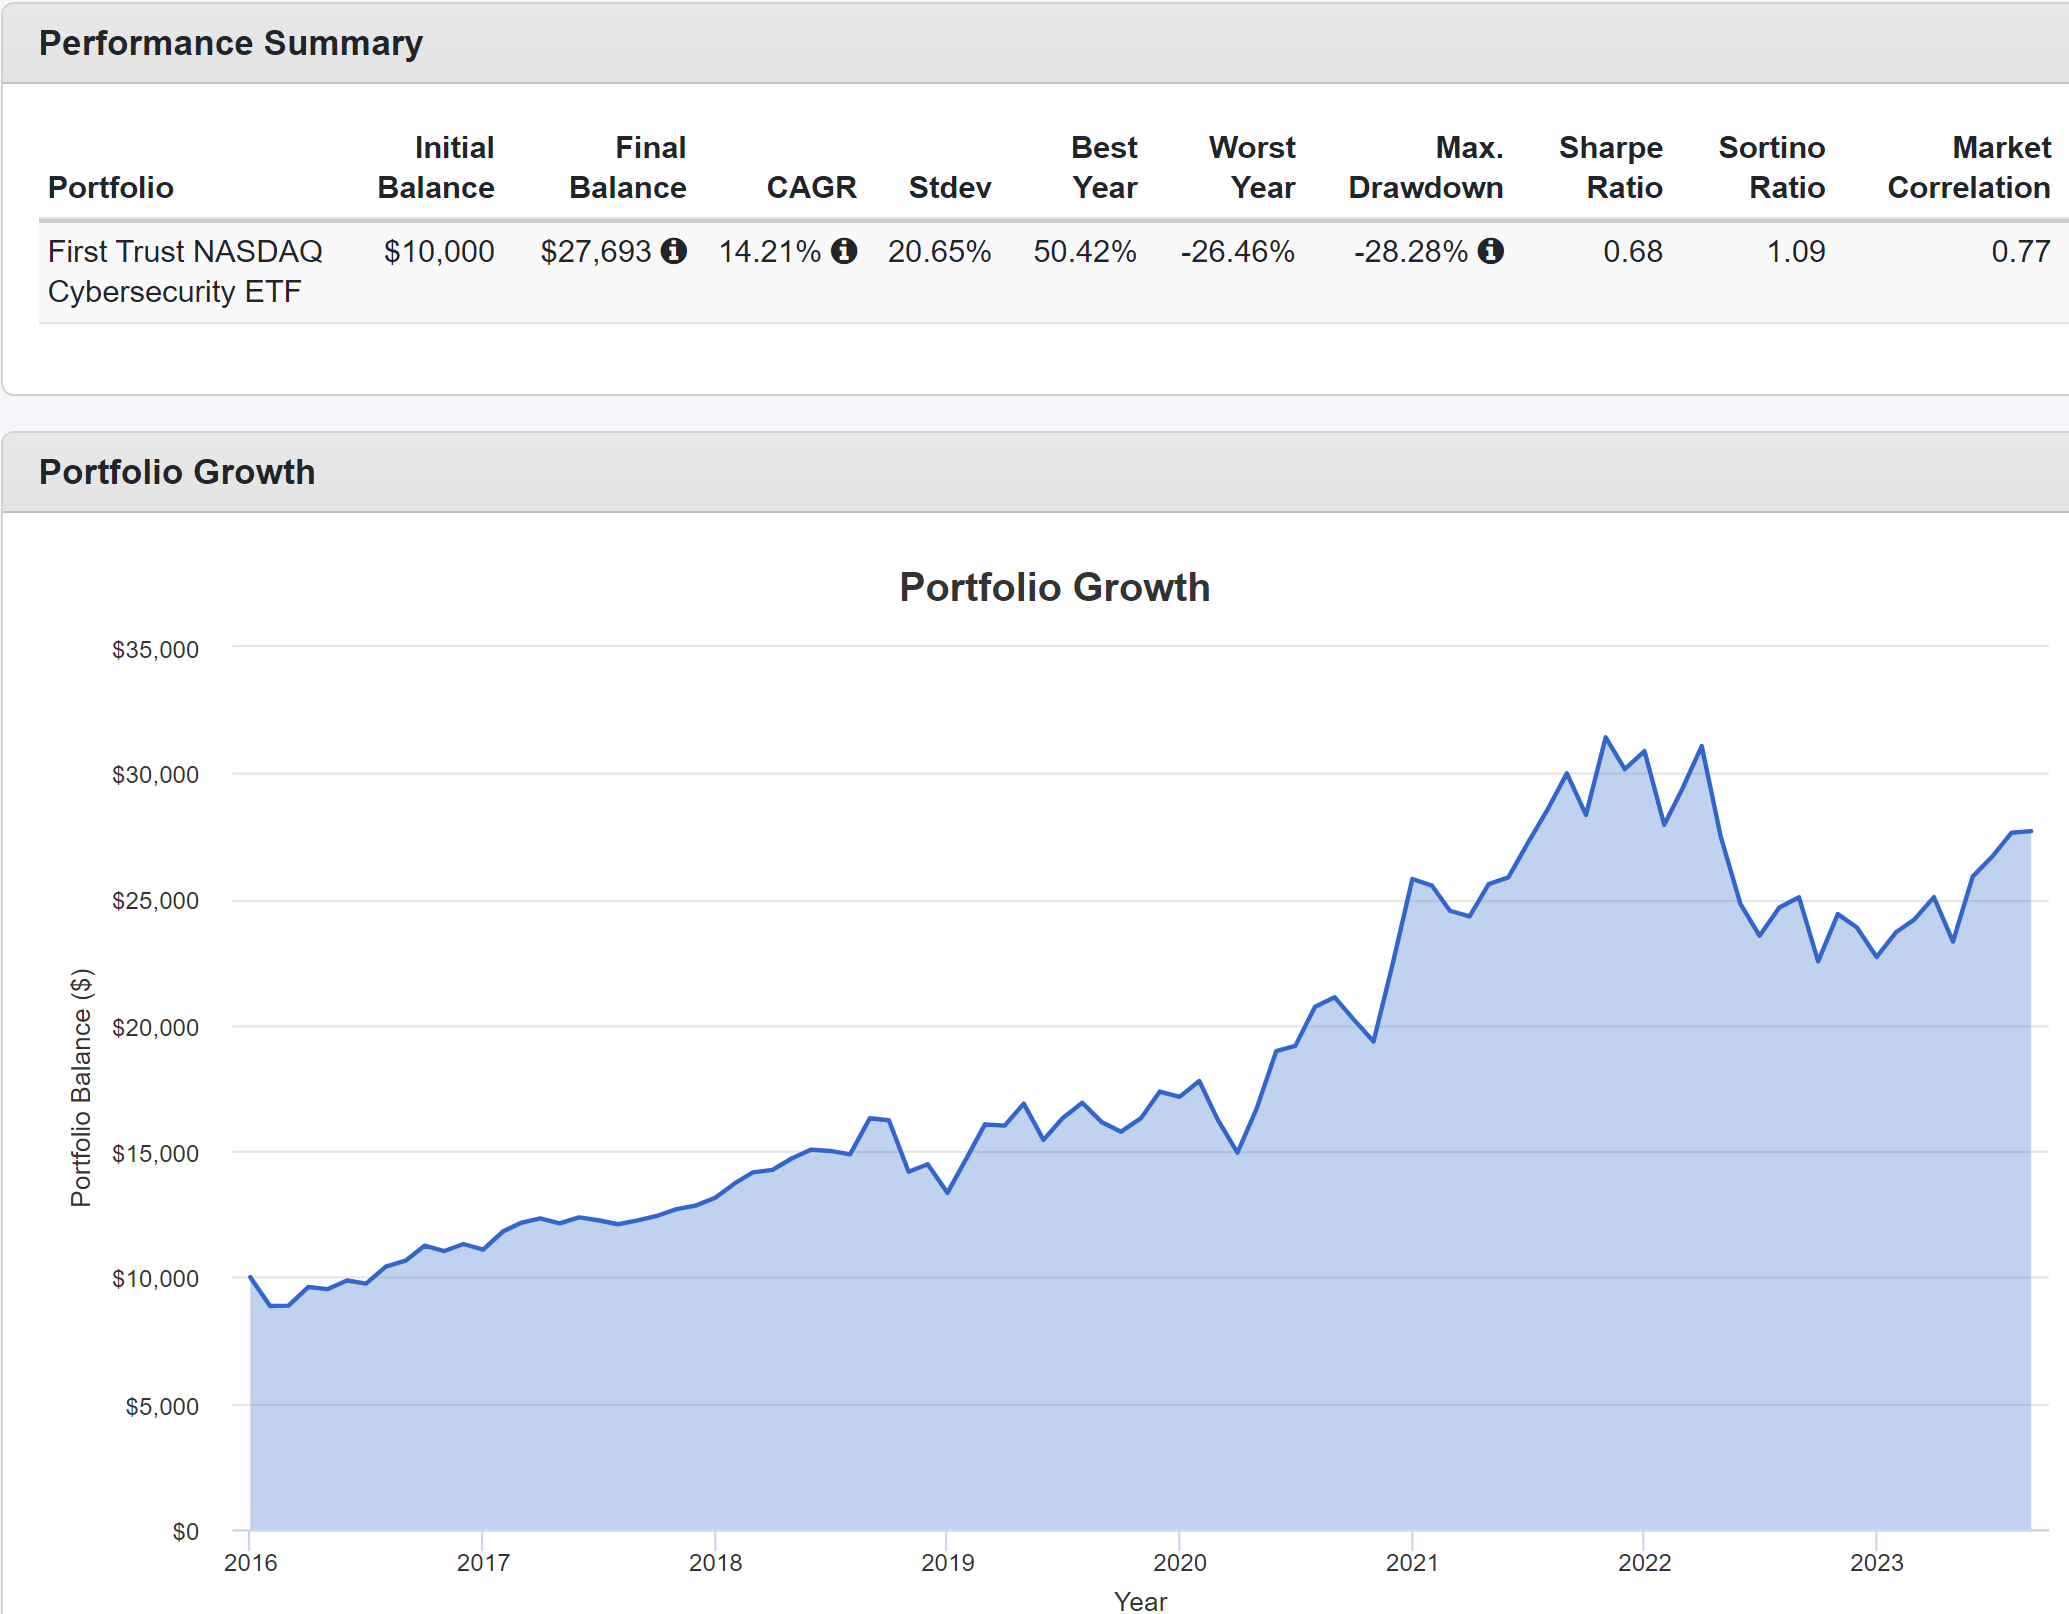The image size is (2069, 1614).
Task: Select the First Trust NASDAQ Cybersecurity ETF name
Action: click(185, 271)
